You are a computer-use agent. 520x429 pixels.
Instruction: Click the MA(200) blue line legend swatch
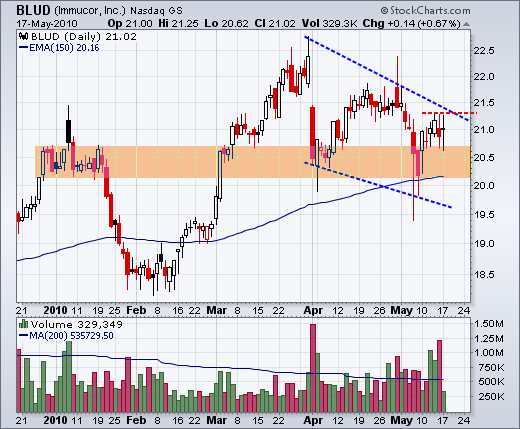click(23, 335)
